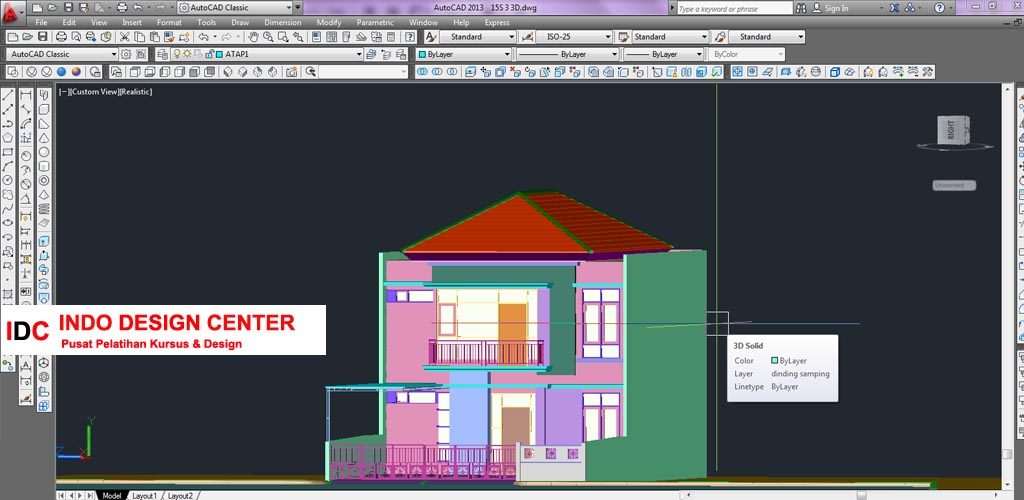This screenshot has height=500, width=1024.
Task: Switch to Layout1 tab
Action: coord(144,495)
